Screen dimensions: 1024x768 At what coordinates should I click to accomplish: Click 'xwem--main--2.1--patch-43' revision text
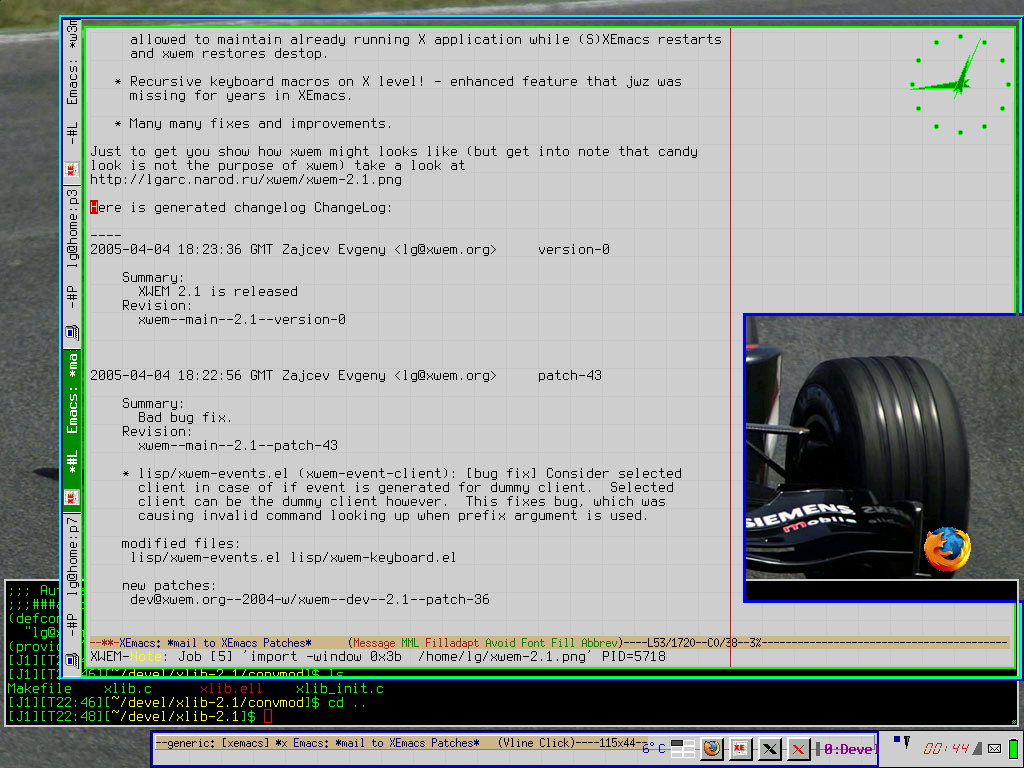coord(238,446)
